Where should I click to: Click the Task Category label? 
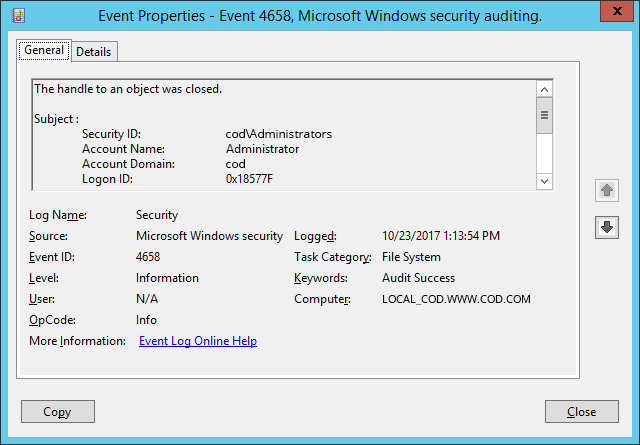[x=333, y=257]
